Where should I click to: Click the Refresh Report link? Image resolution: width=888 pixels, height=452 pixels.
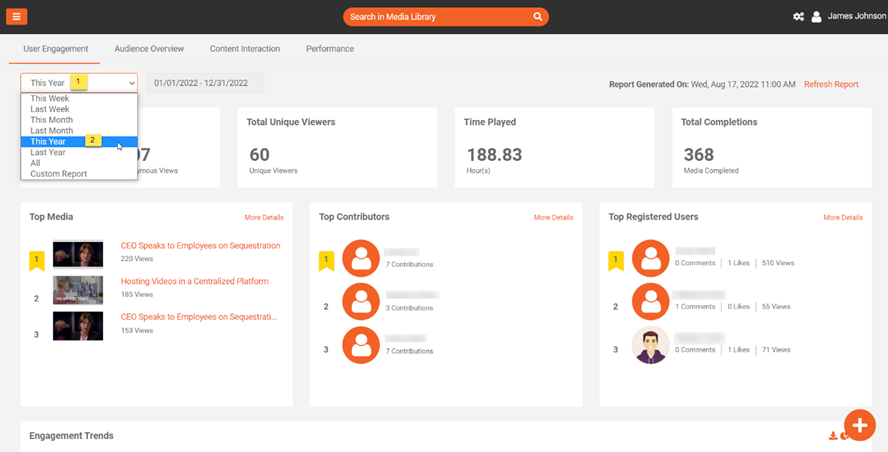point(831,85)
